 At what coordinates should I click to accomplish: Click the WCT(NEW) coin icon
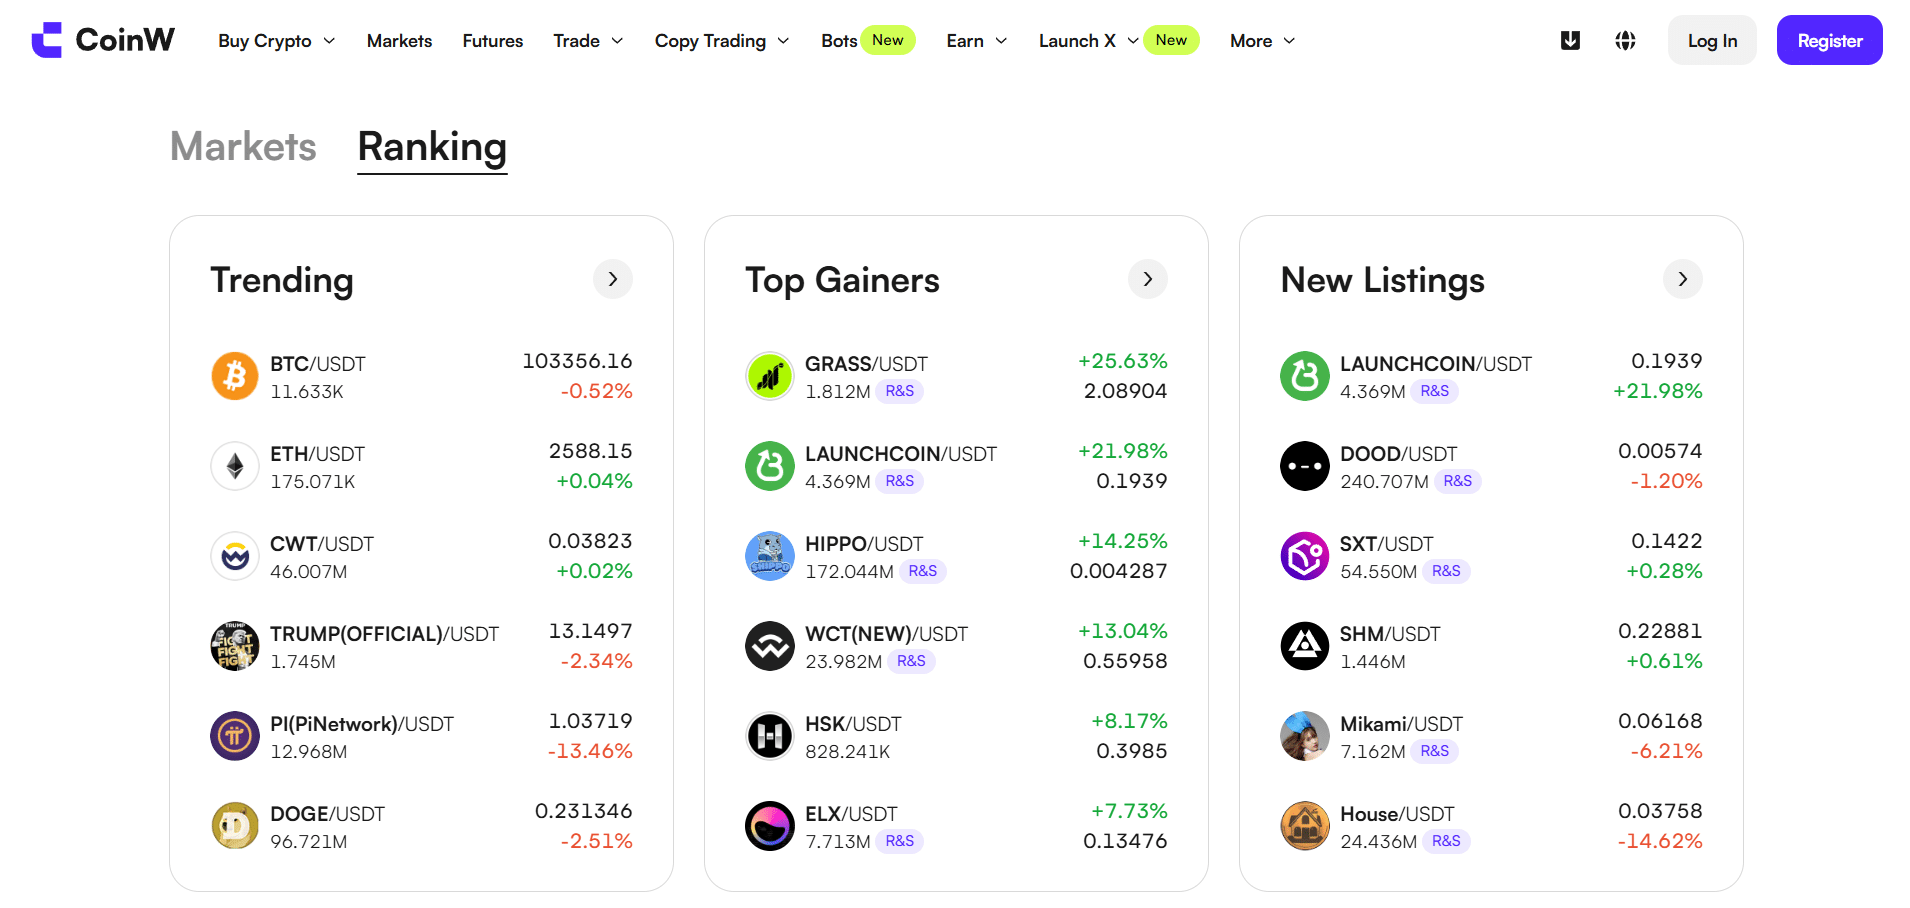click(770, 646)
